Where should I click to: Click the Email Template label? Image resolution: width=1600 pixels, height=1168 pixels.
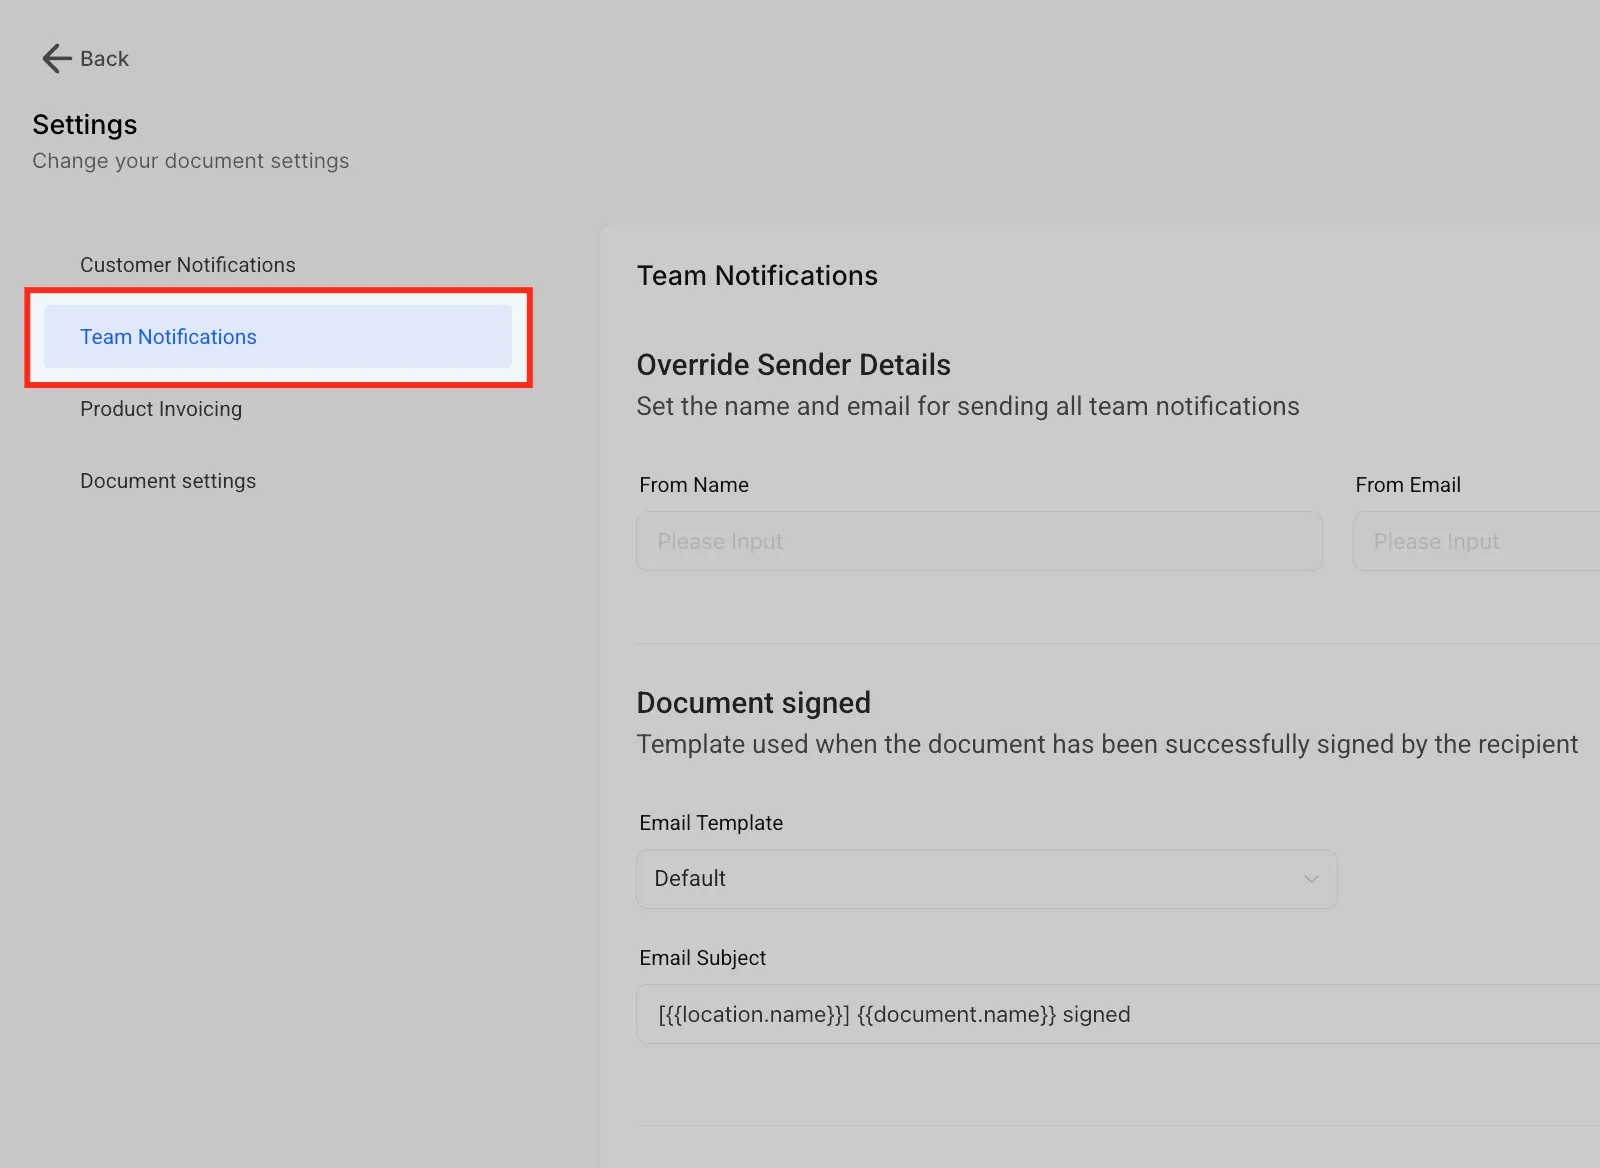pos(711,823)
